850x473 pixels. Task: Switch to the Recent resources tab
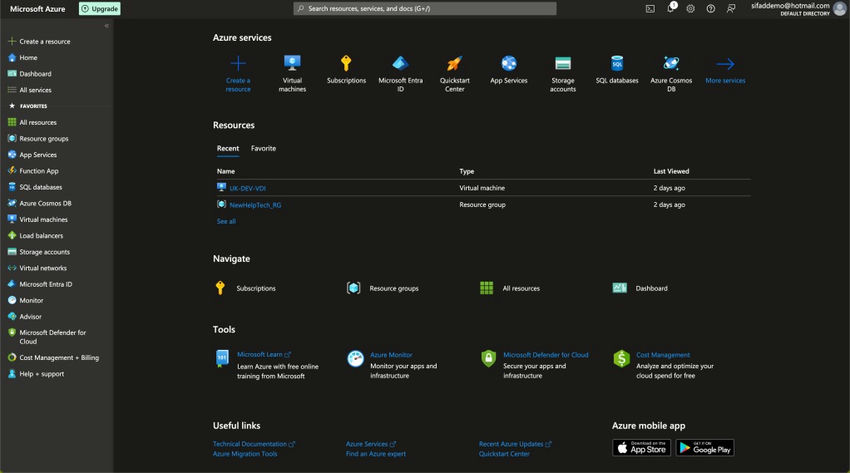tap(228, 148)
